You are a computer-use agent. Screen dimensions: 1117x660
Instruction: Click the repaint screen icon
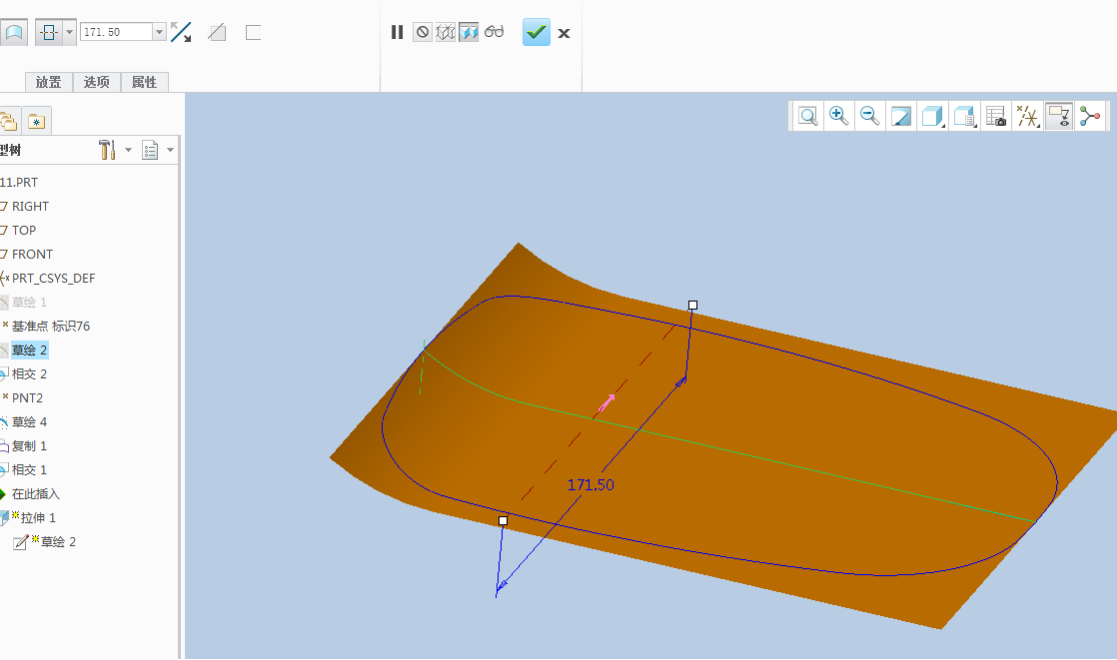coord(901,116)
